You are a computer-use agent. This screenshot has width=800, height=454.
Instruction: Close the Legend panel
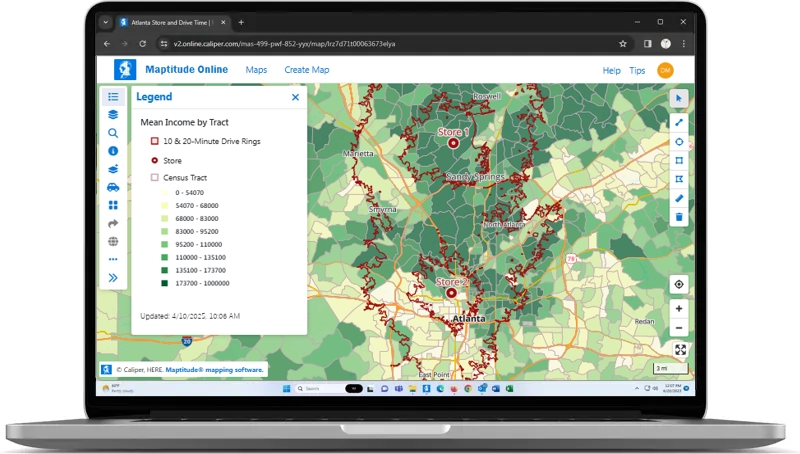click(x=295, y=97)
